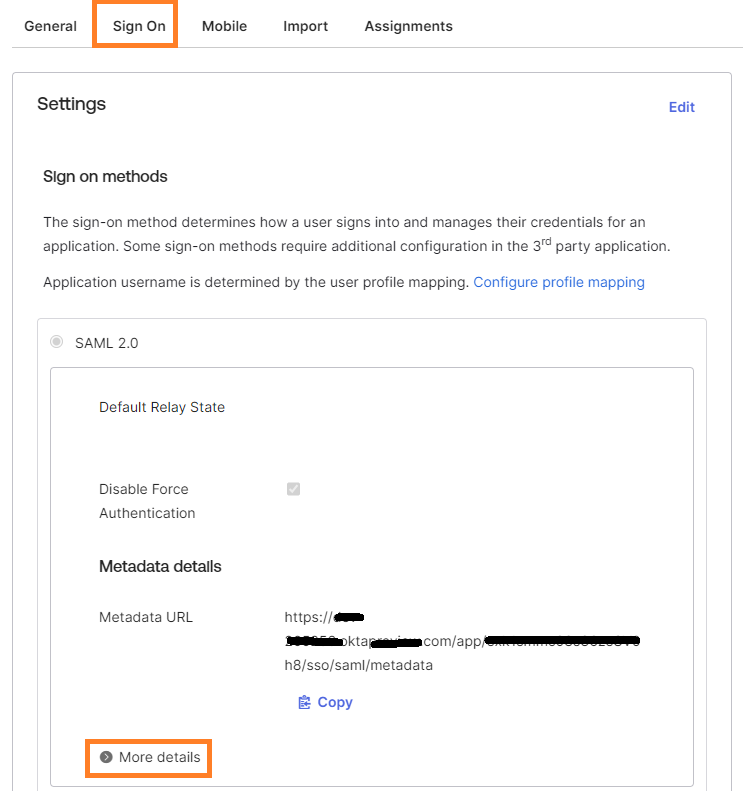Switch to the Sign On tab
Viewport: 743px width, 791px height.
point(139,26)
